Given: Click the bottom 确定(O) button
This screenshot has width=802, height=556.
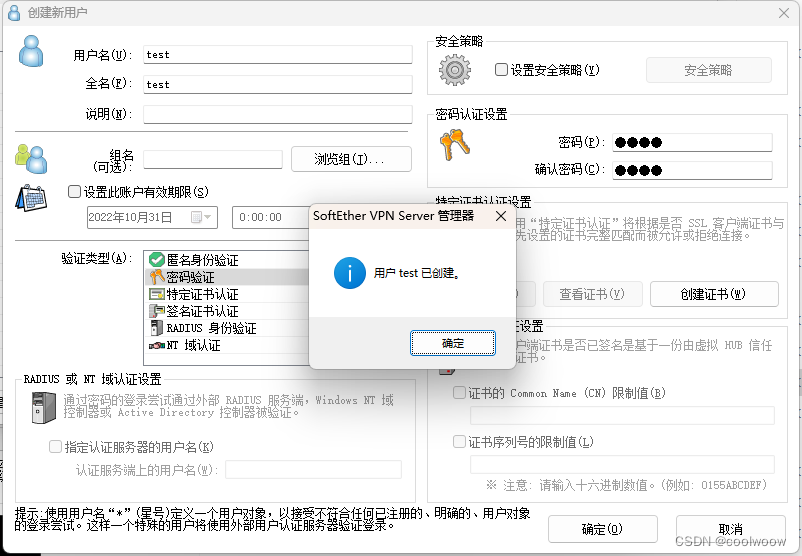Looking at the screenshot, I should [603, 529].
